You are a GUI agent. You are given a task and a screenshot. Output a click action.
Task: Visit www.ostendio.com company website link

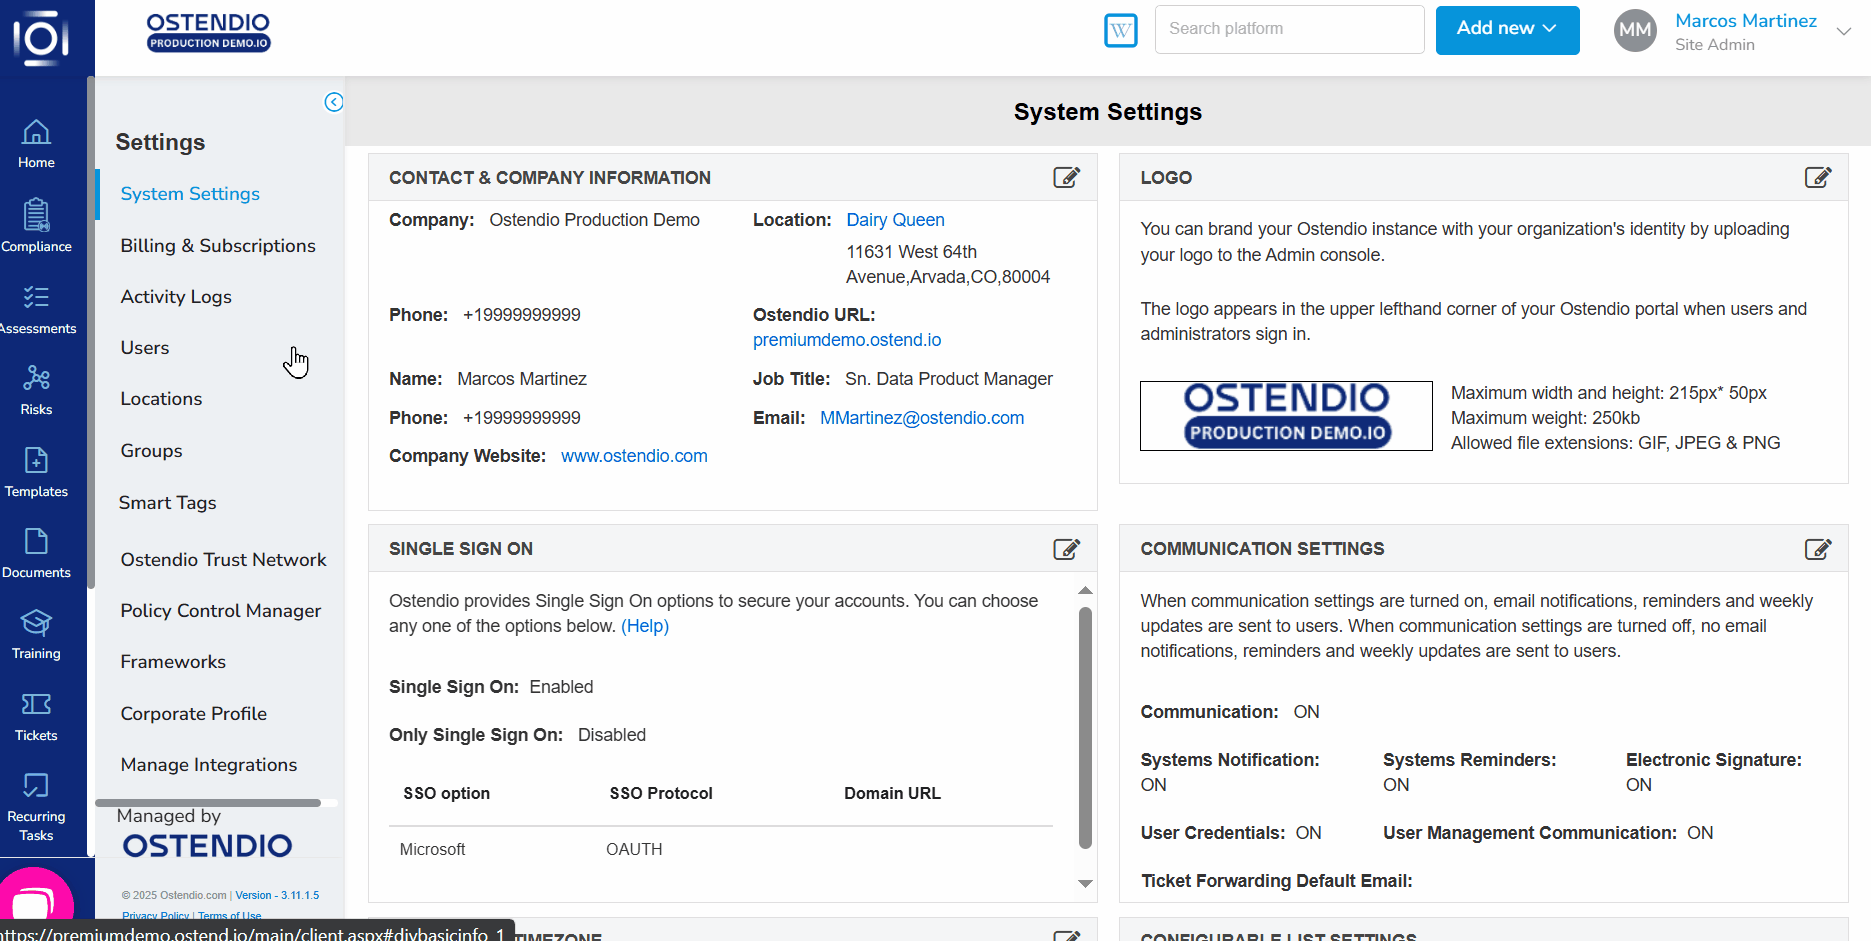(x=634, y=456)
